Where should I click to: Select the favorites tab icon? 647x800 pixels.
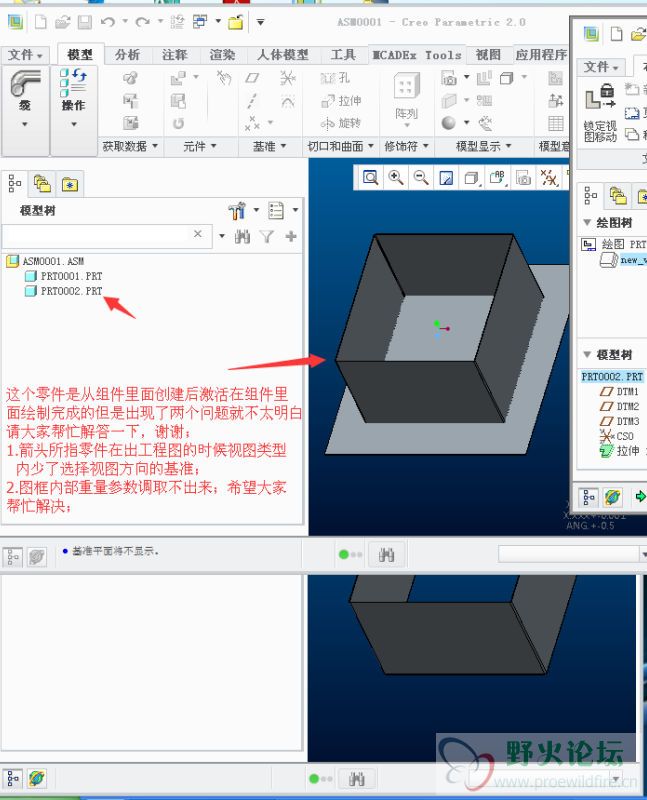(70, 184)
